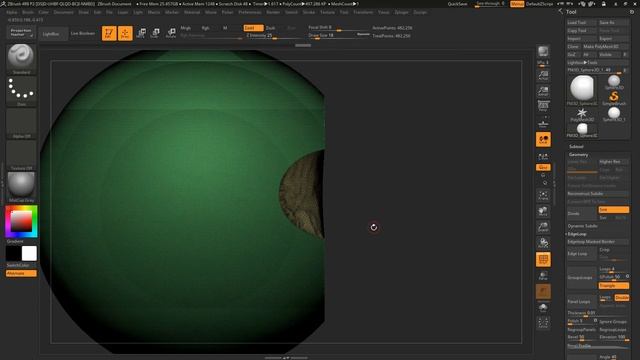Toggle the orange Double option
640x360 pixels.
[x=622, y=298]
